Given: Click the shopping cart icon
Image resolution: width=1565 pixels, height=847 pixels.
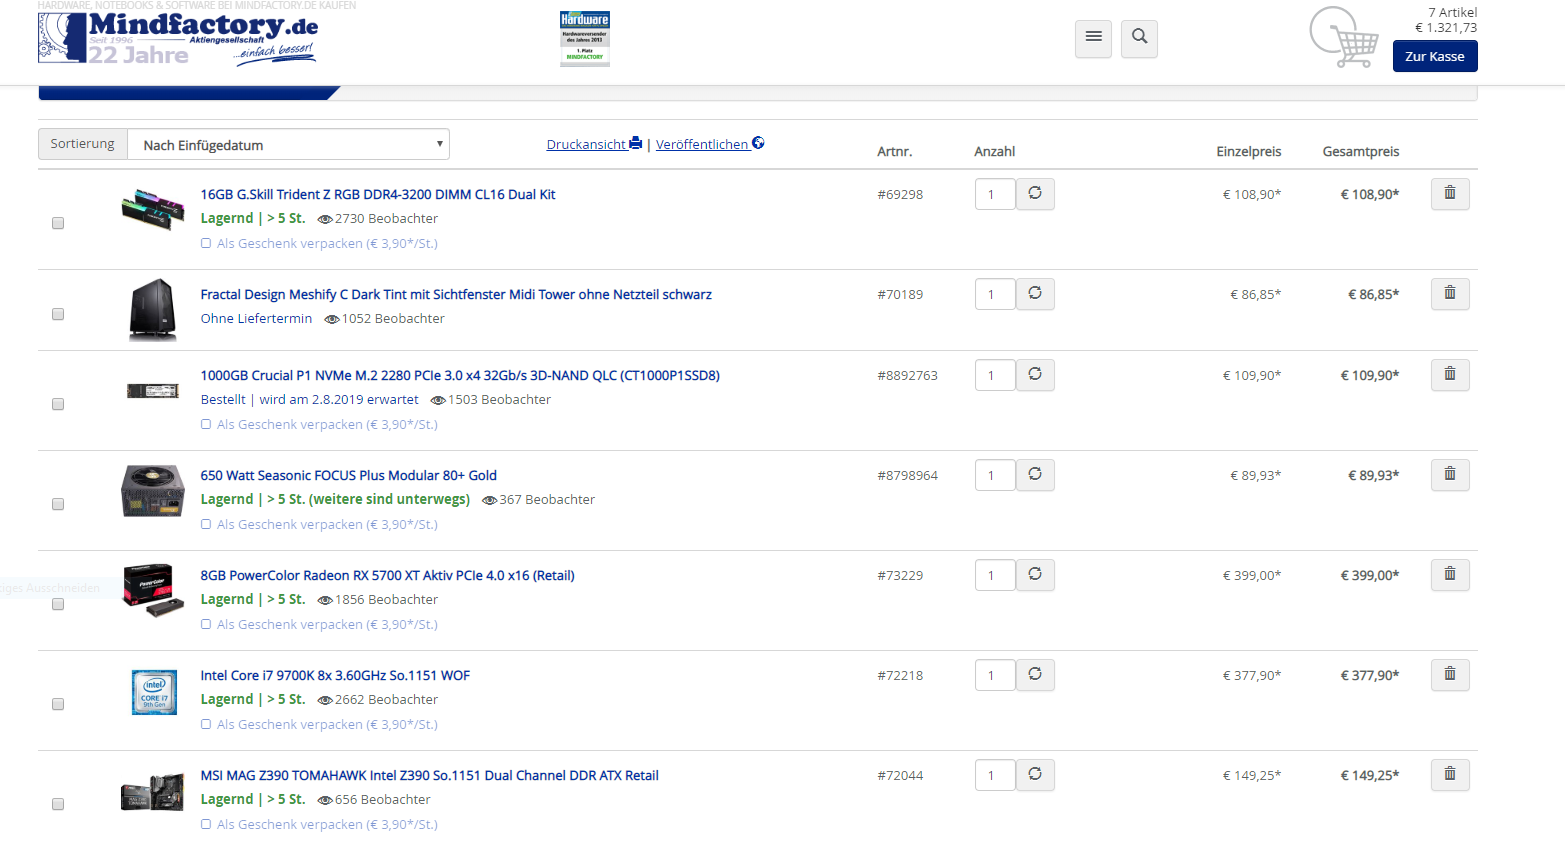Looking at the screenshot, I should point(1345,38).
